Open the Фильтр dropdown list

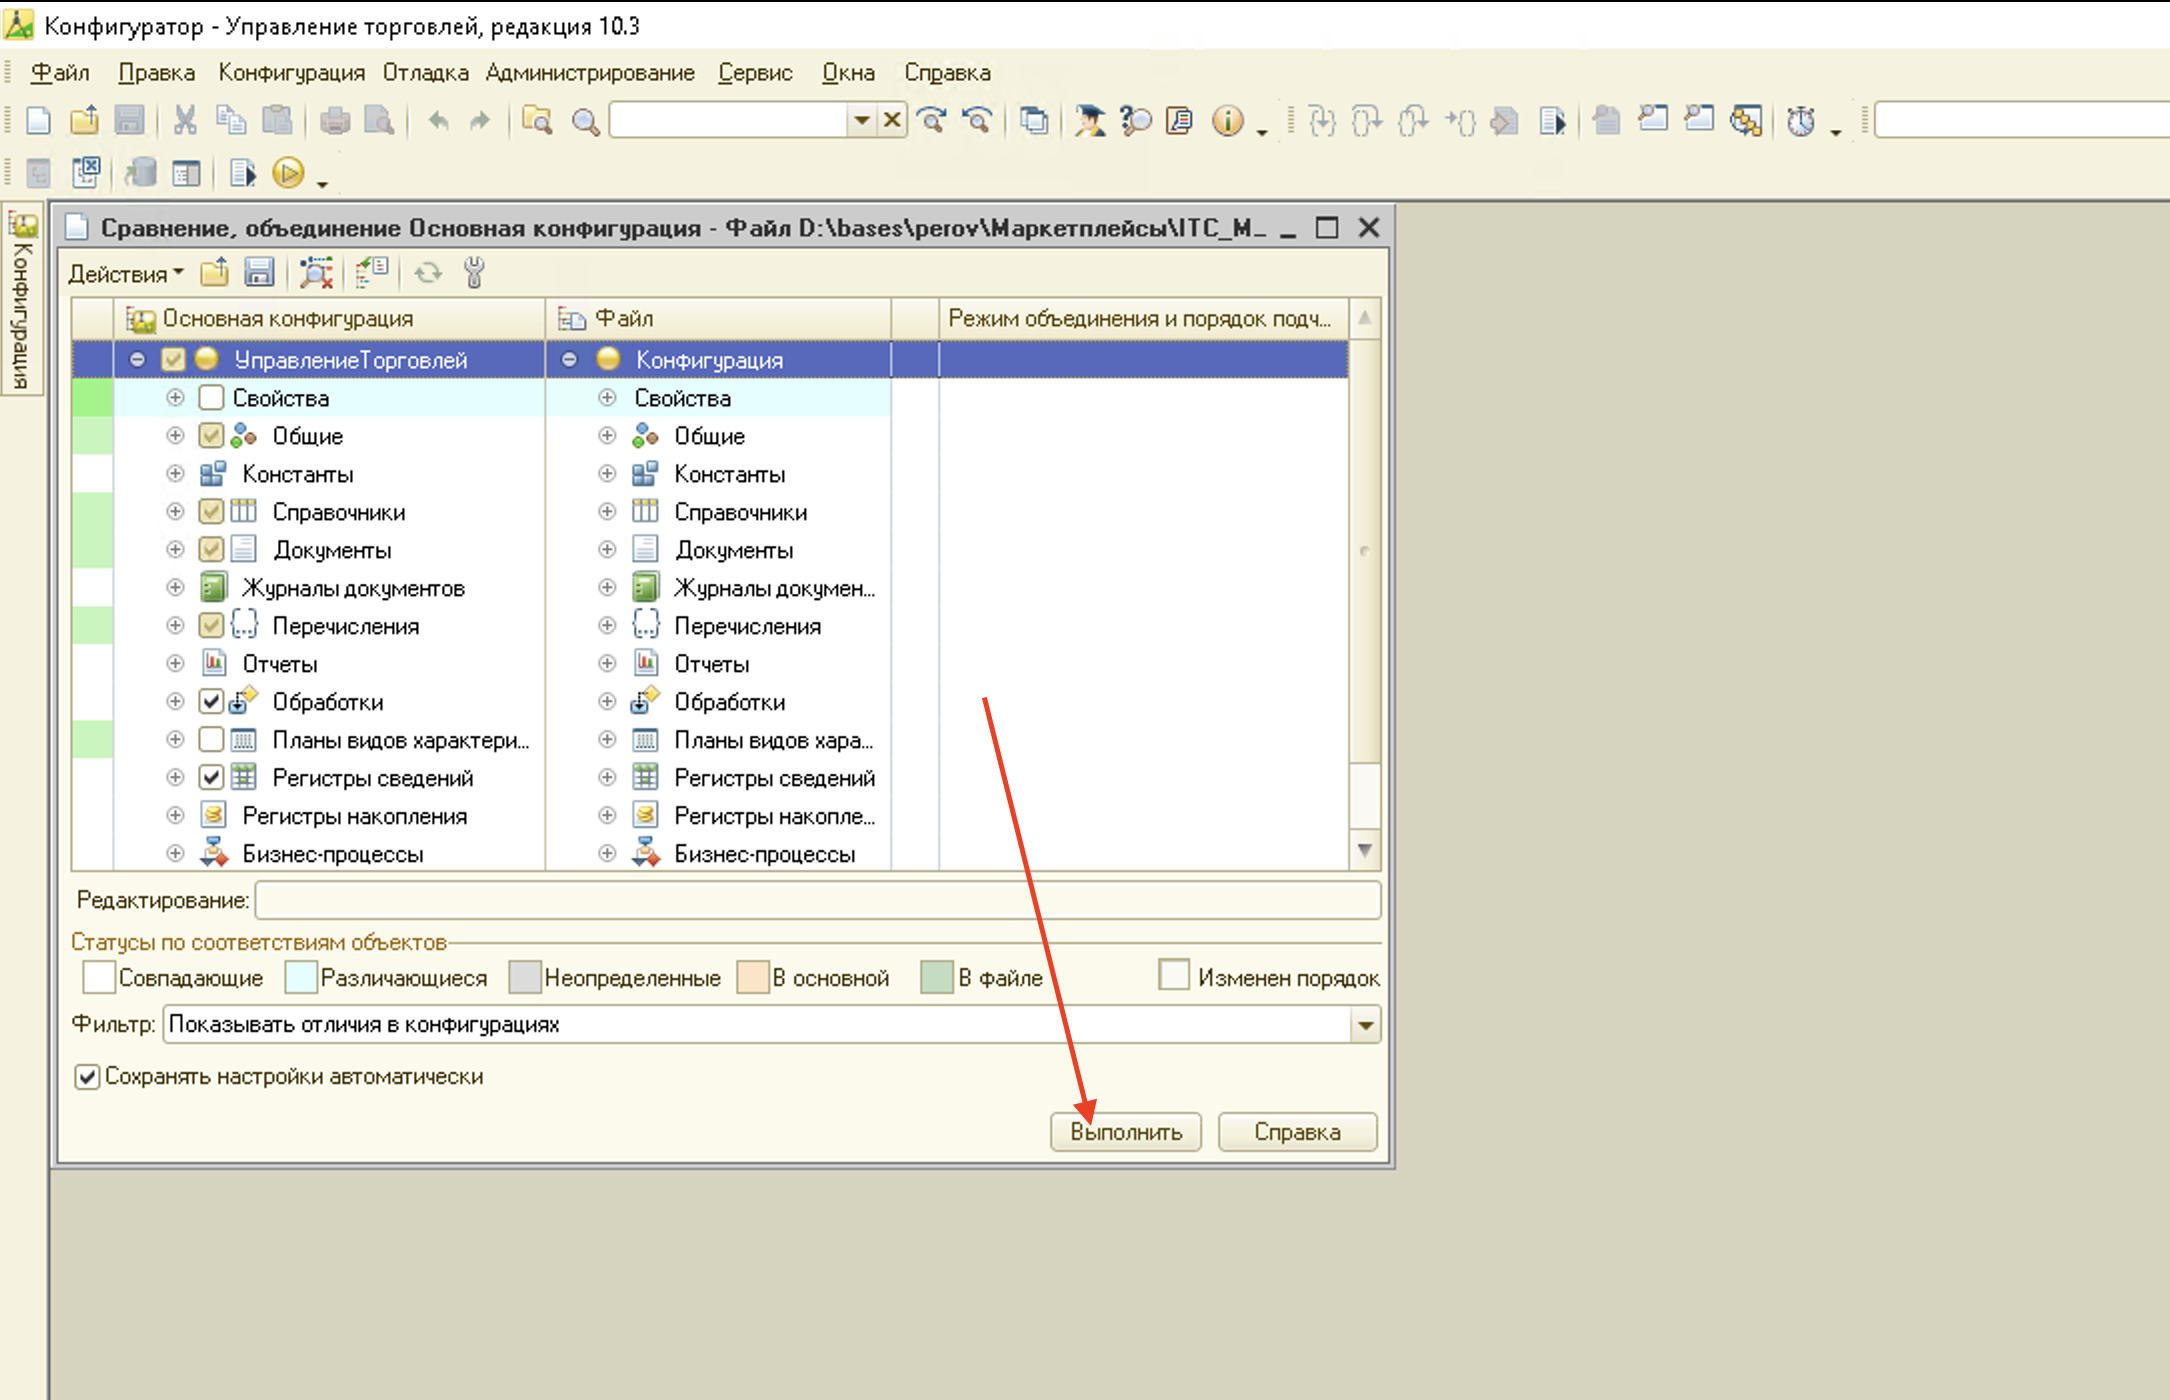tap(1365, 1025)
